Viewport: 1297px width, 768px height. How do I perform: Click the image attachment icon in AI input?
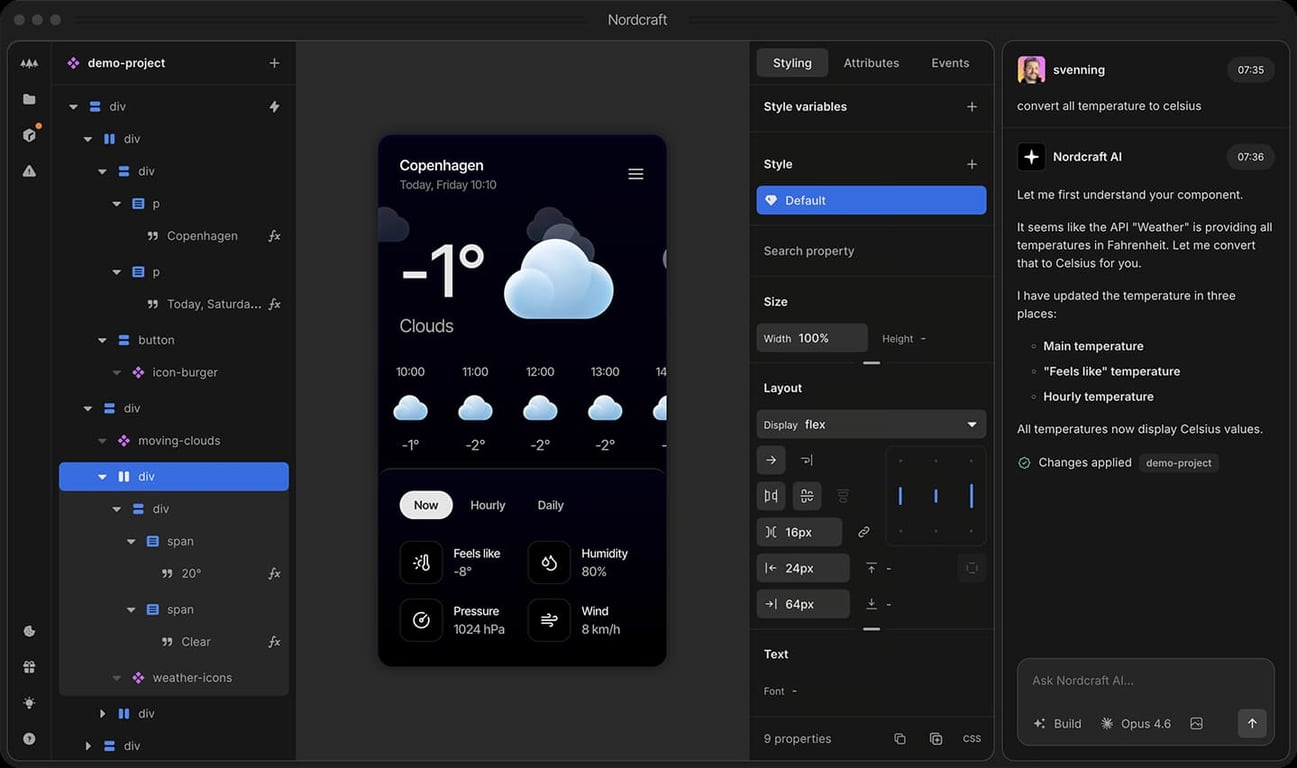[x=1196, y=723]
